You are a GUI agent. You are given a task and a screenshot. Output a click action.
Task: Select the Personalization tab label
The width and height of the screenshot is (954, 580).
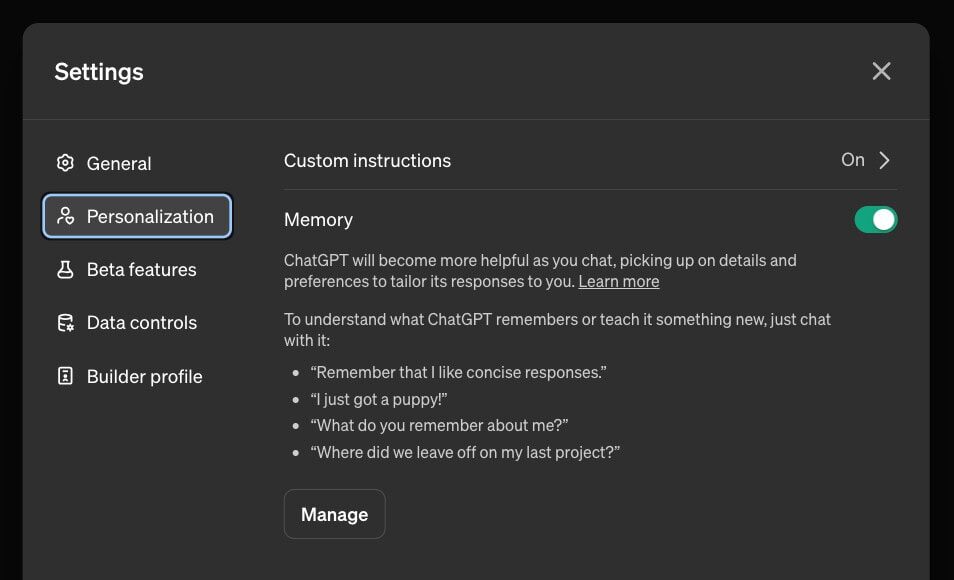click(x=150, y=216)
